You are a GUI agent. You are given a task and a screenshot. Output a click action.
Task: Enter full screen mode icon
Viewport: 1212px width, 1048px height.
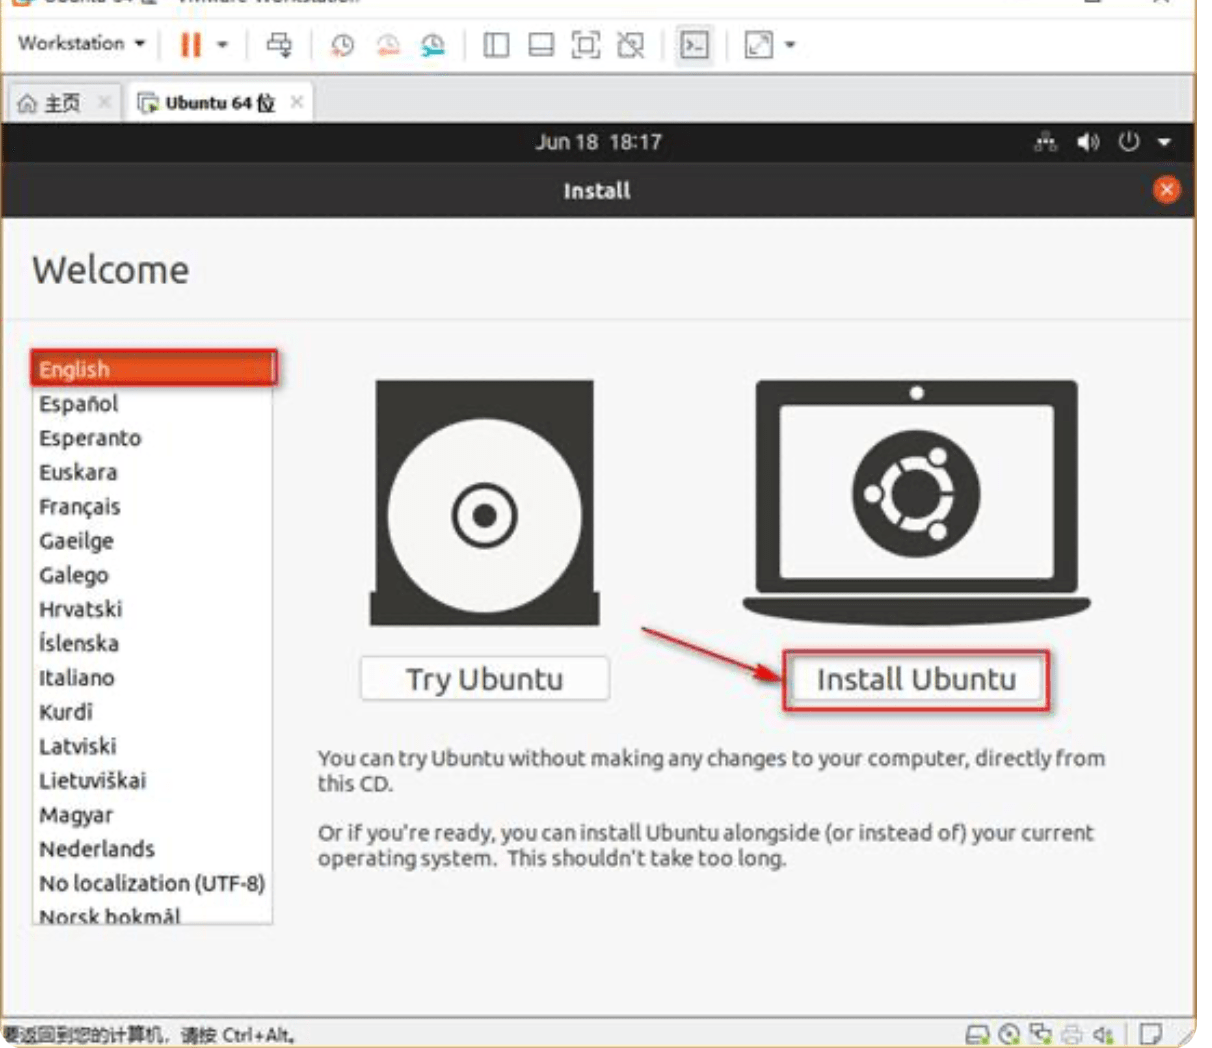click(586, 45)
